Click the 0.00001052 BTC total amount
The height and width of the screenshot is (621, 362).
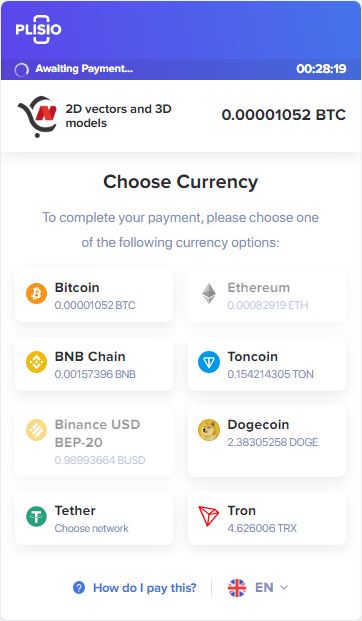click(x=284, y=115)
